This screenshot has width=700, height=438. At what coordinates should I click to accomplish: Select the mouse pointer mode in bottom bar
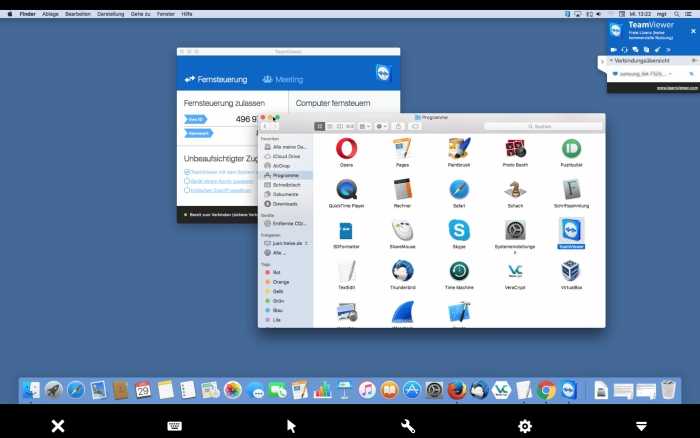(x=291, y=426)
